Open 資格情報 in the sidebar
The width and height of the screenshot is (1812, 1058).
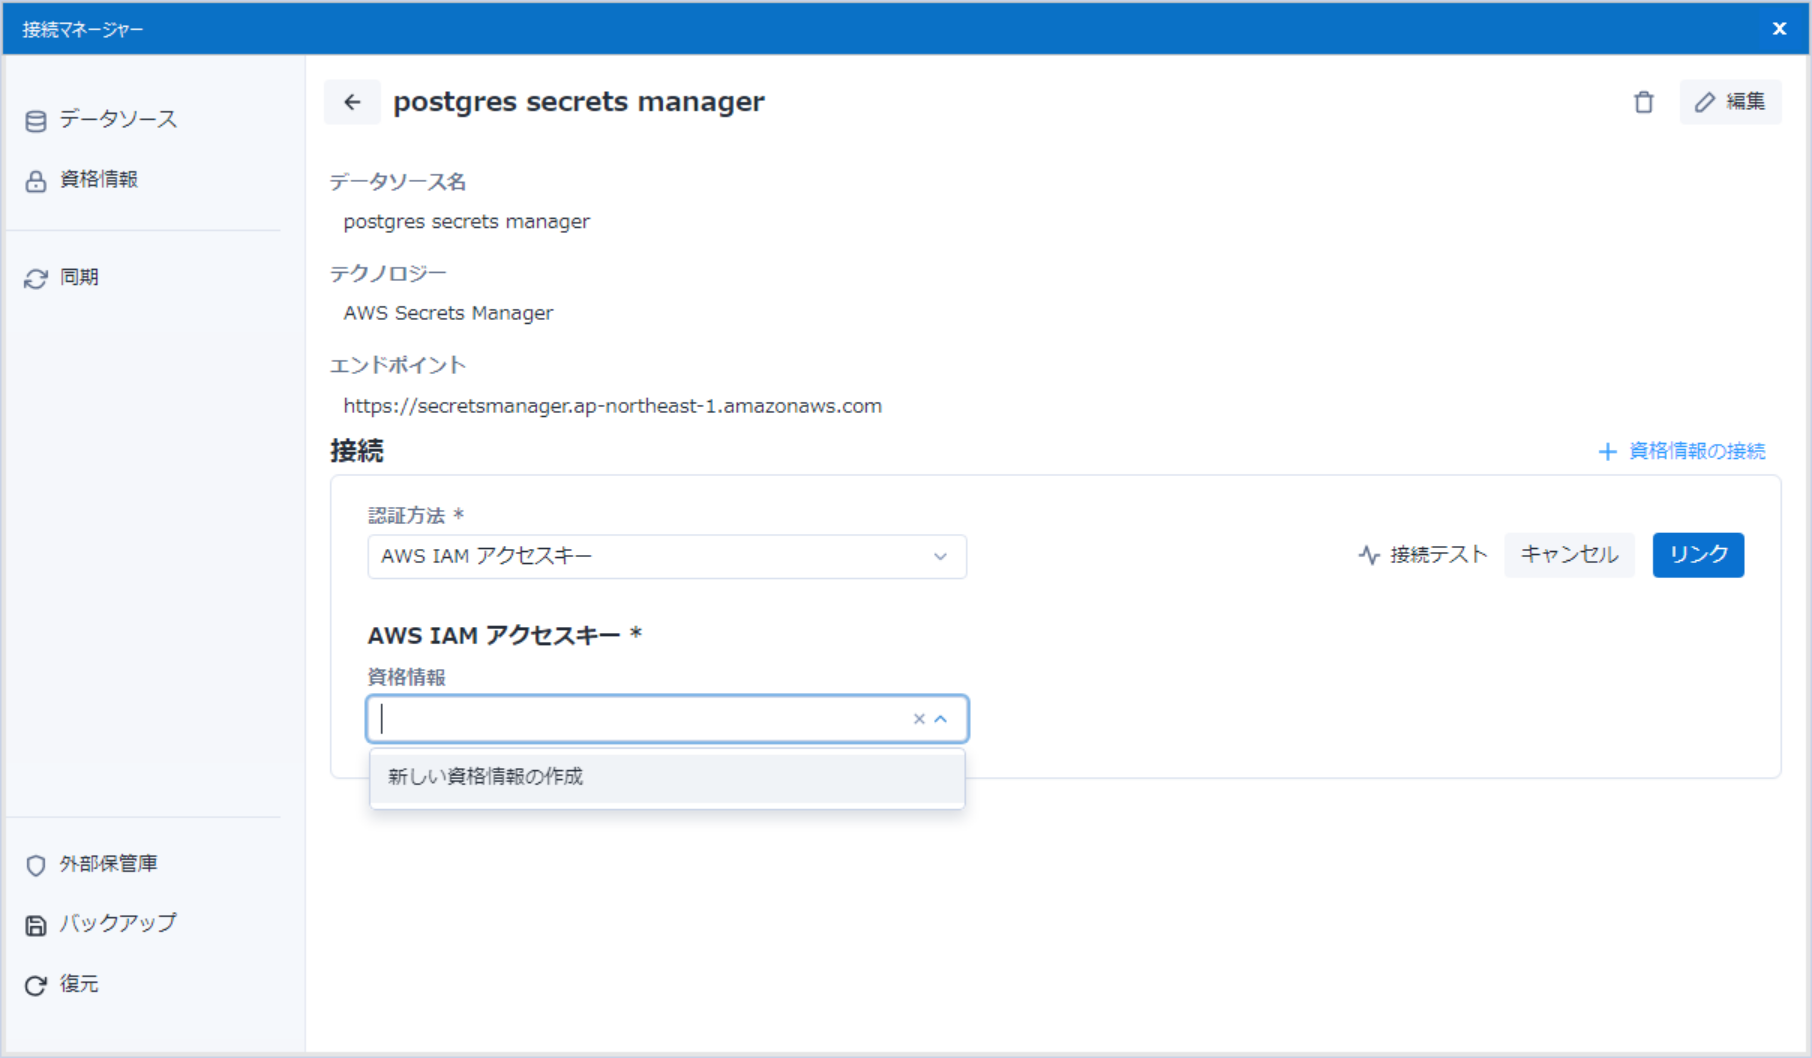pyautogui.click(x=82, y=179)
